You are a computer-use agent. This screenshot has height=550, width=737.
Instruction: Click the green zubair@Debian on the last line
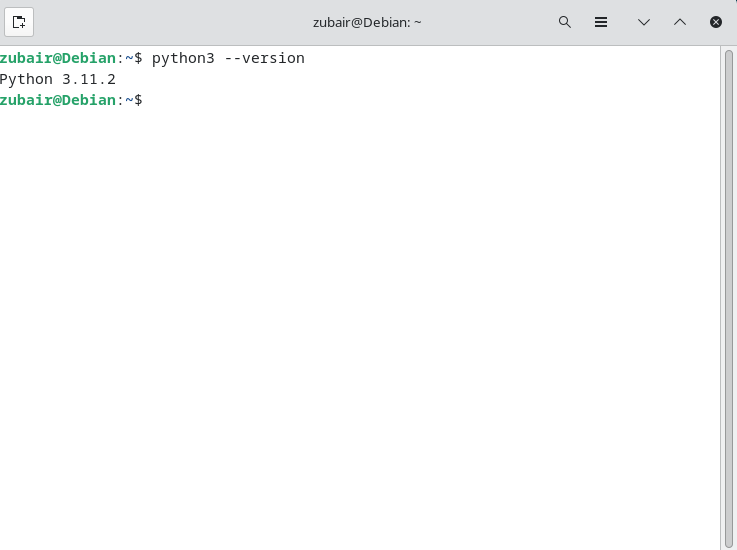pyautogui.click(x=58, y=100)
